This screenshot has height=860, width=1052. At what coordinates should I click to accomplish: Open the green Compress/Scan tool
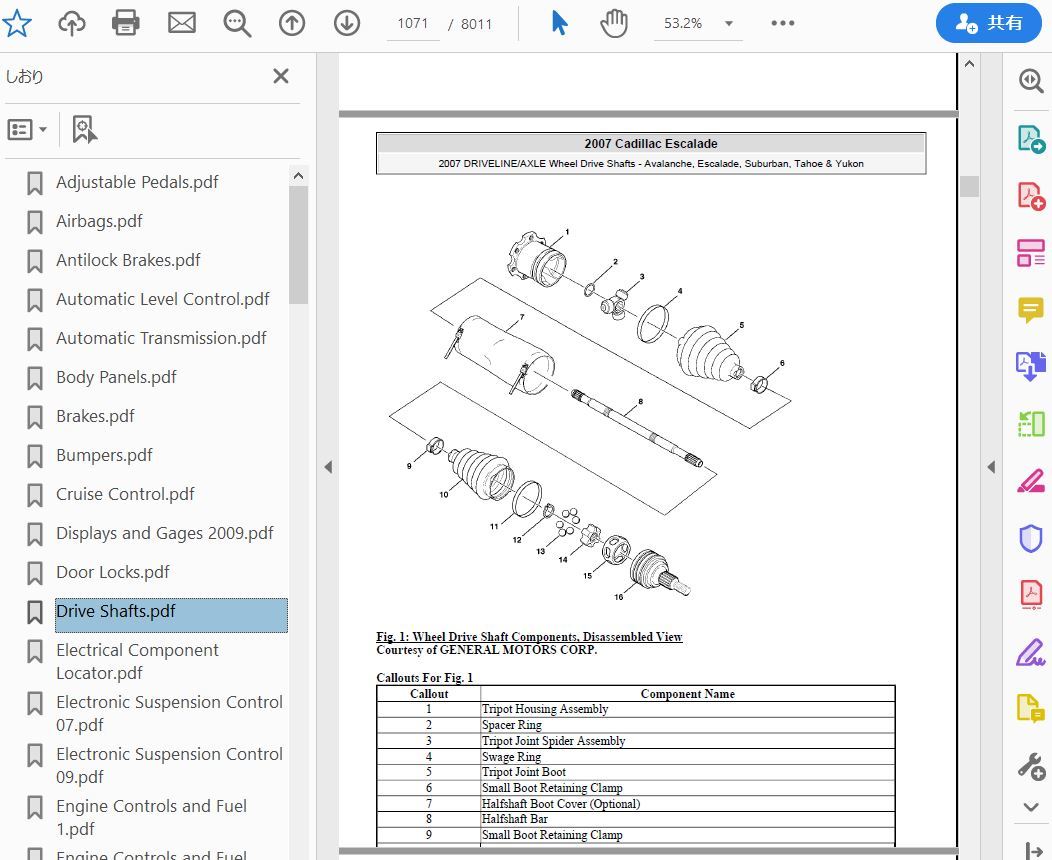click(1031, 424)
